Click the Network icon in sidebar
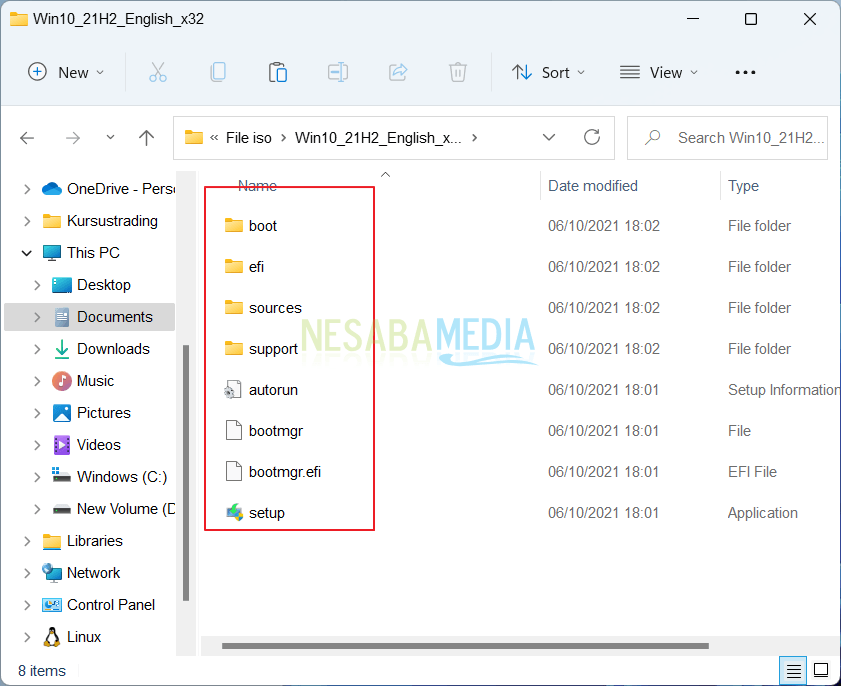 [51, 573]
